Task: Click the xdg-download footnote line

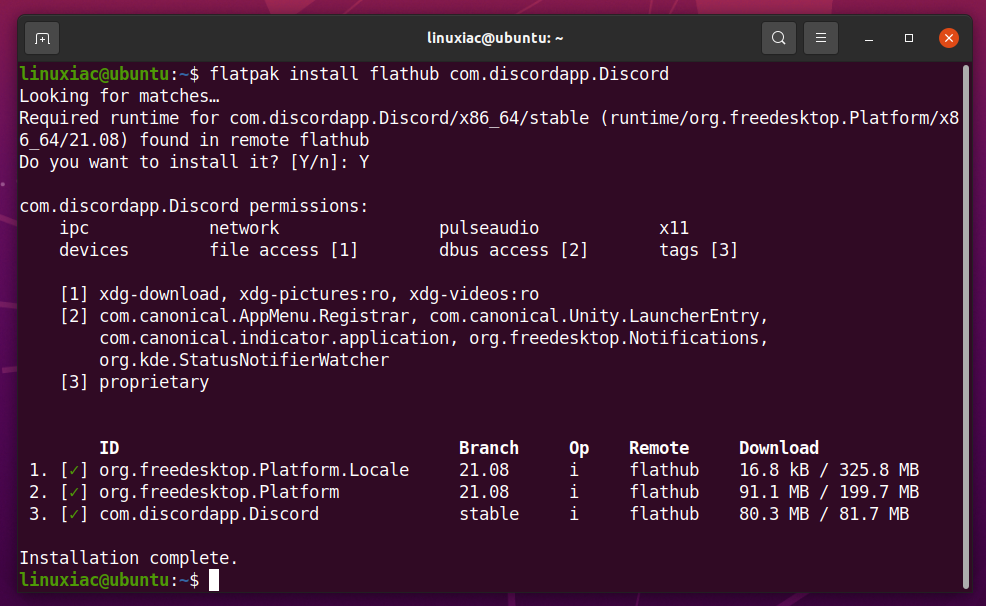Action: coord(299,294)
